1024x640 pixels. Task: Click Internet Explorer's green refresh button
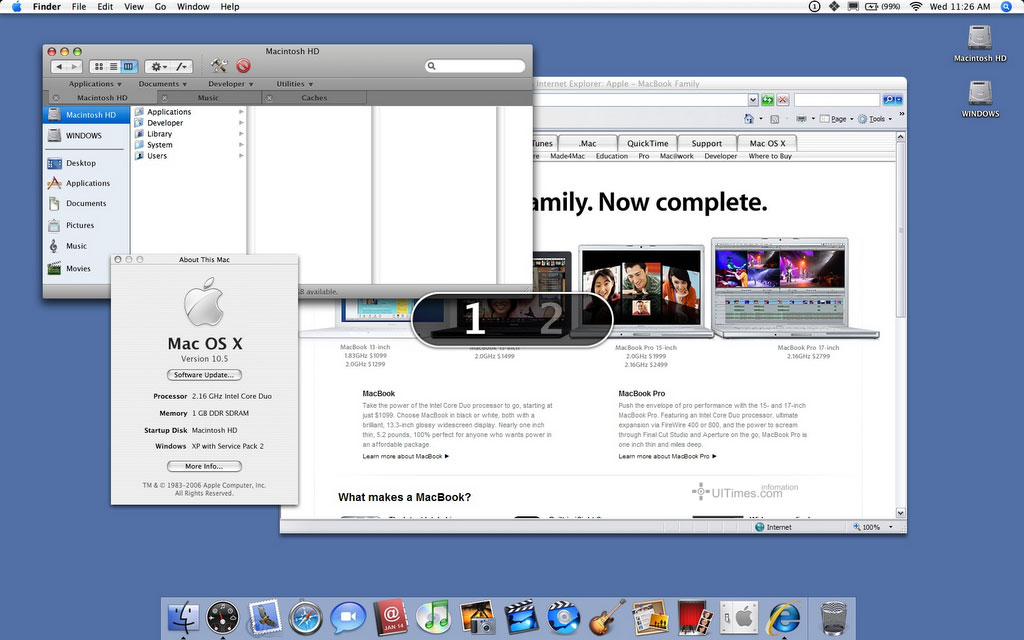pos(767,100)
